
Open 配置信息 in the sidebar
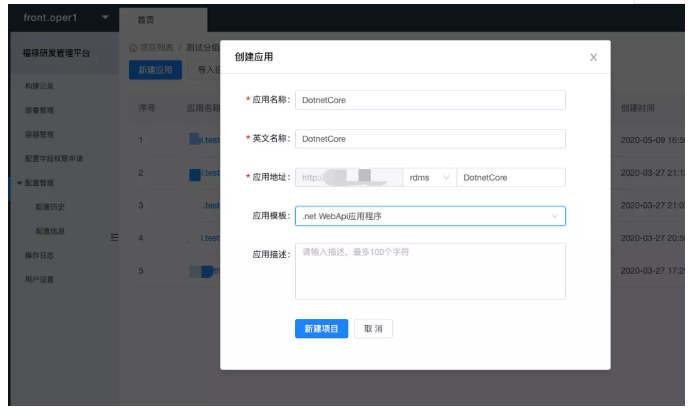[x=50, y=231]
